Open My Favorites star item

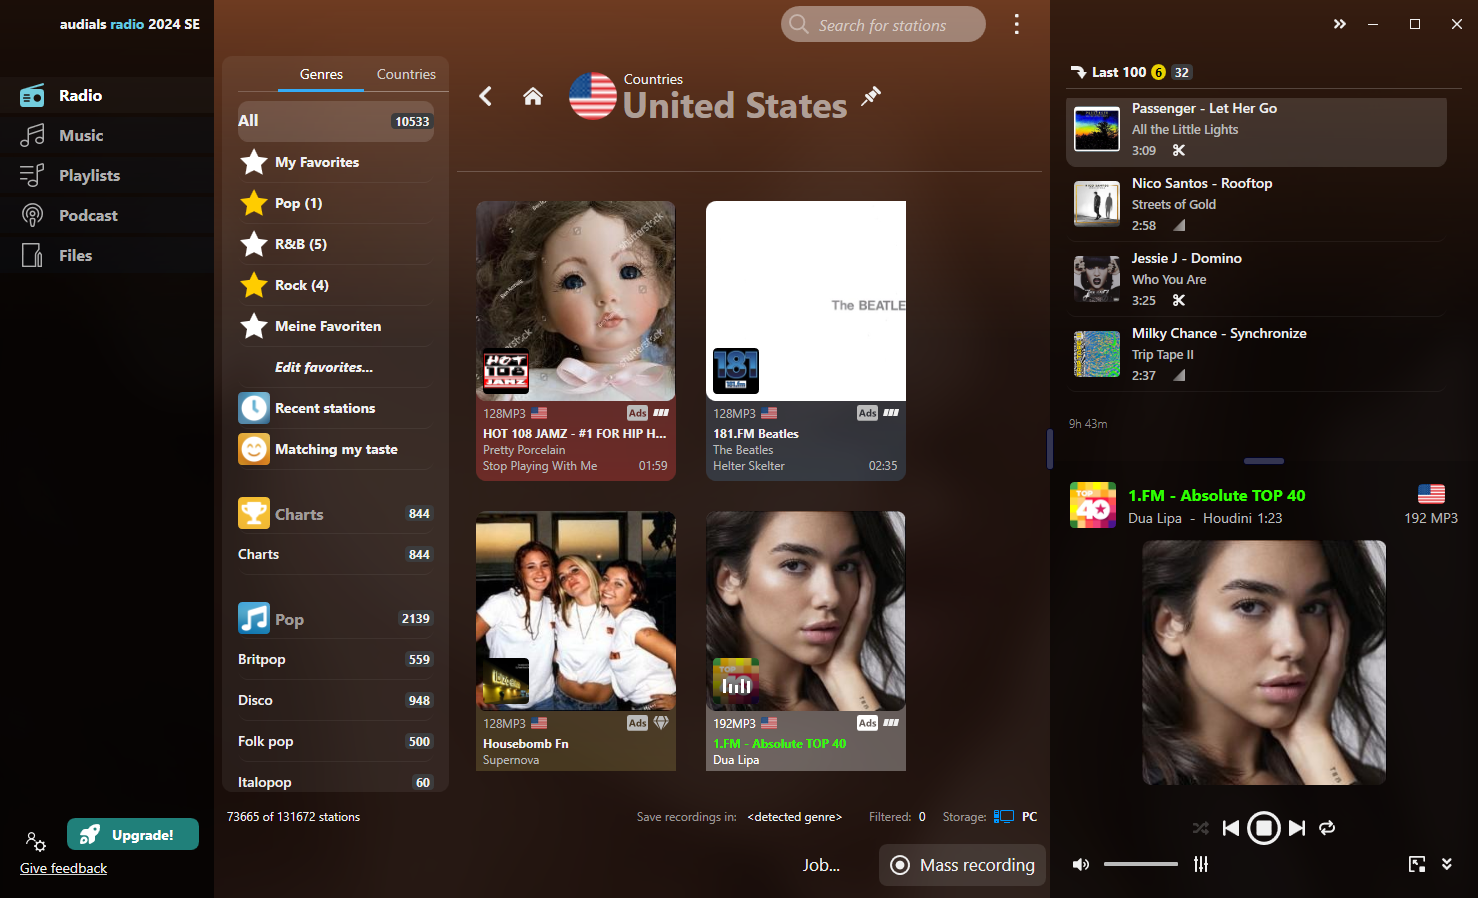tap(335, 162)
